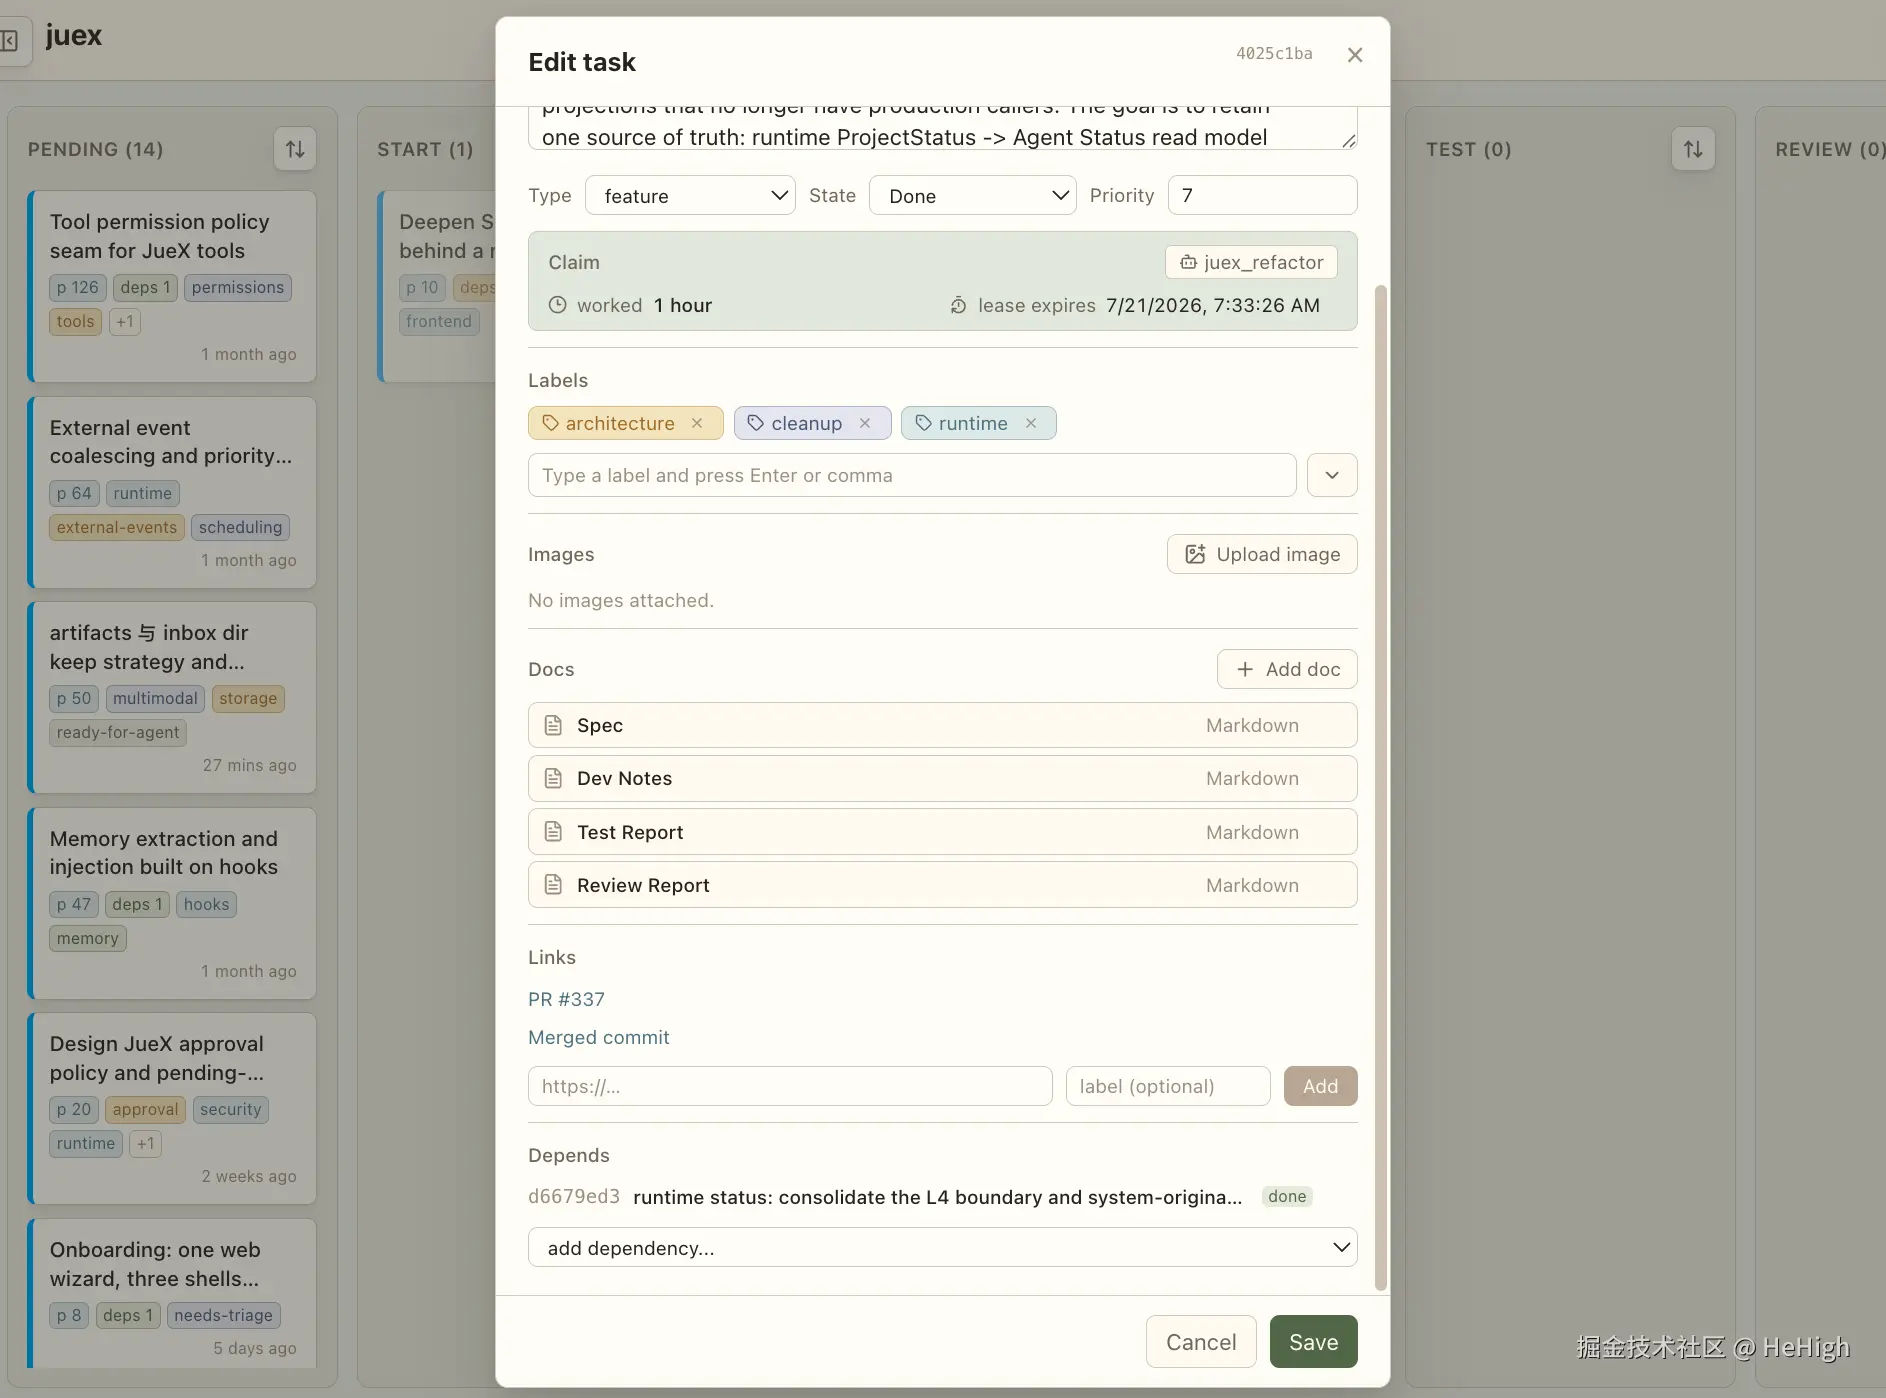The width and height of the screenshot is (1886, 1398).
Task: Open Design JueX approval policy card
Action: [x=172, y=1109]
